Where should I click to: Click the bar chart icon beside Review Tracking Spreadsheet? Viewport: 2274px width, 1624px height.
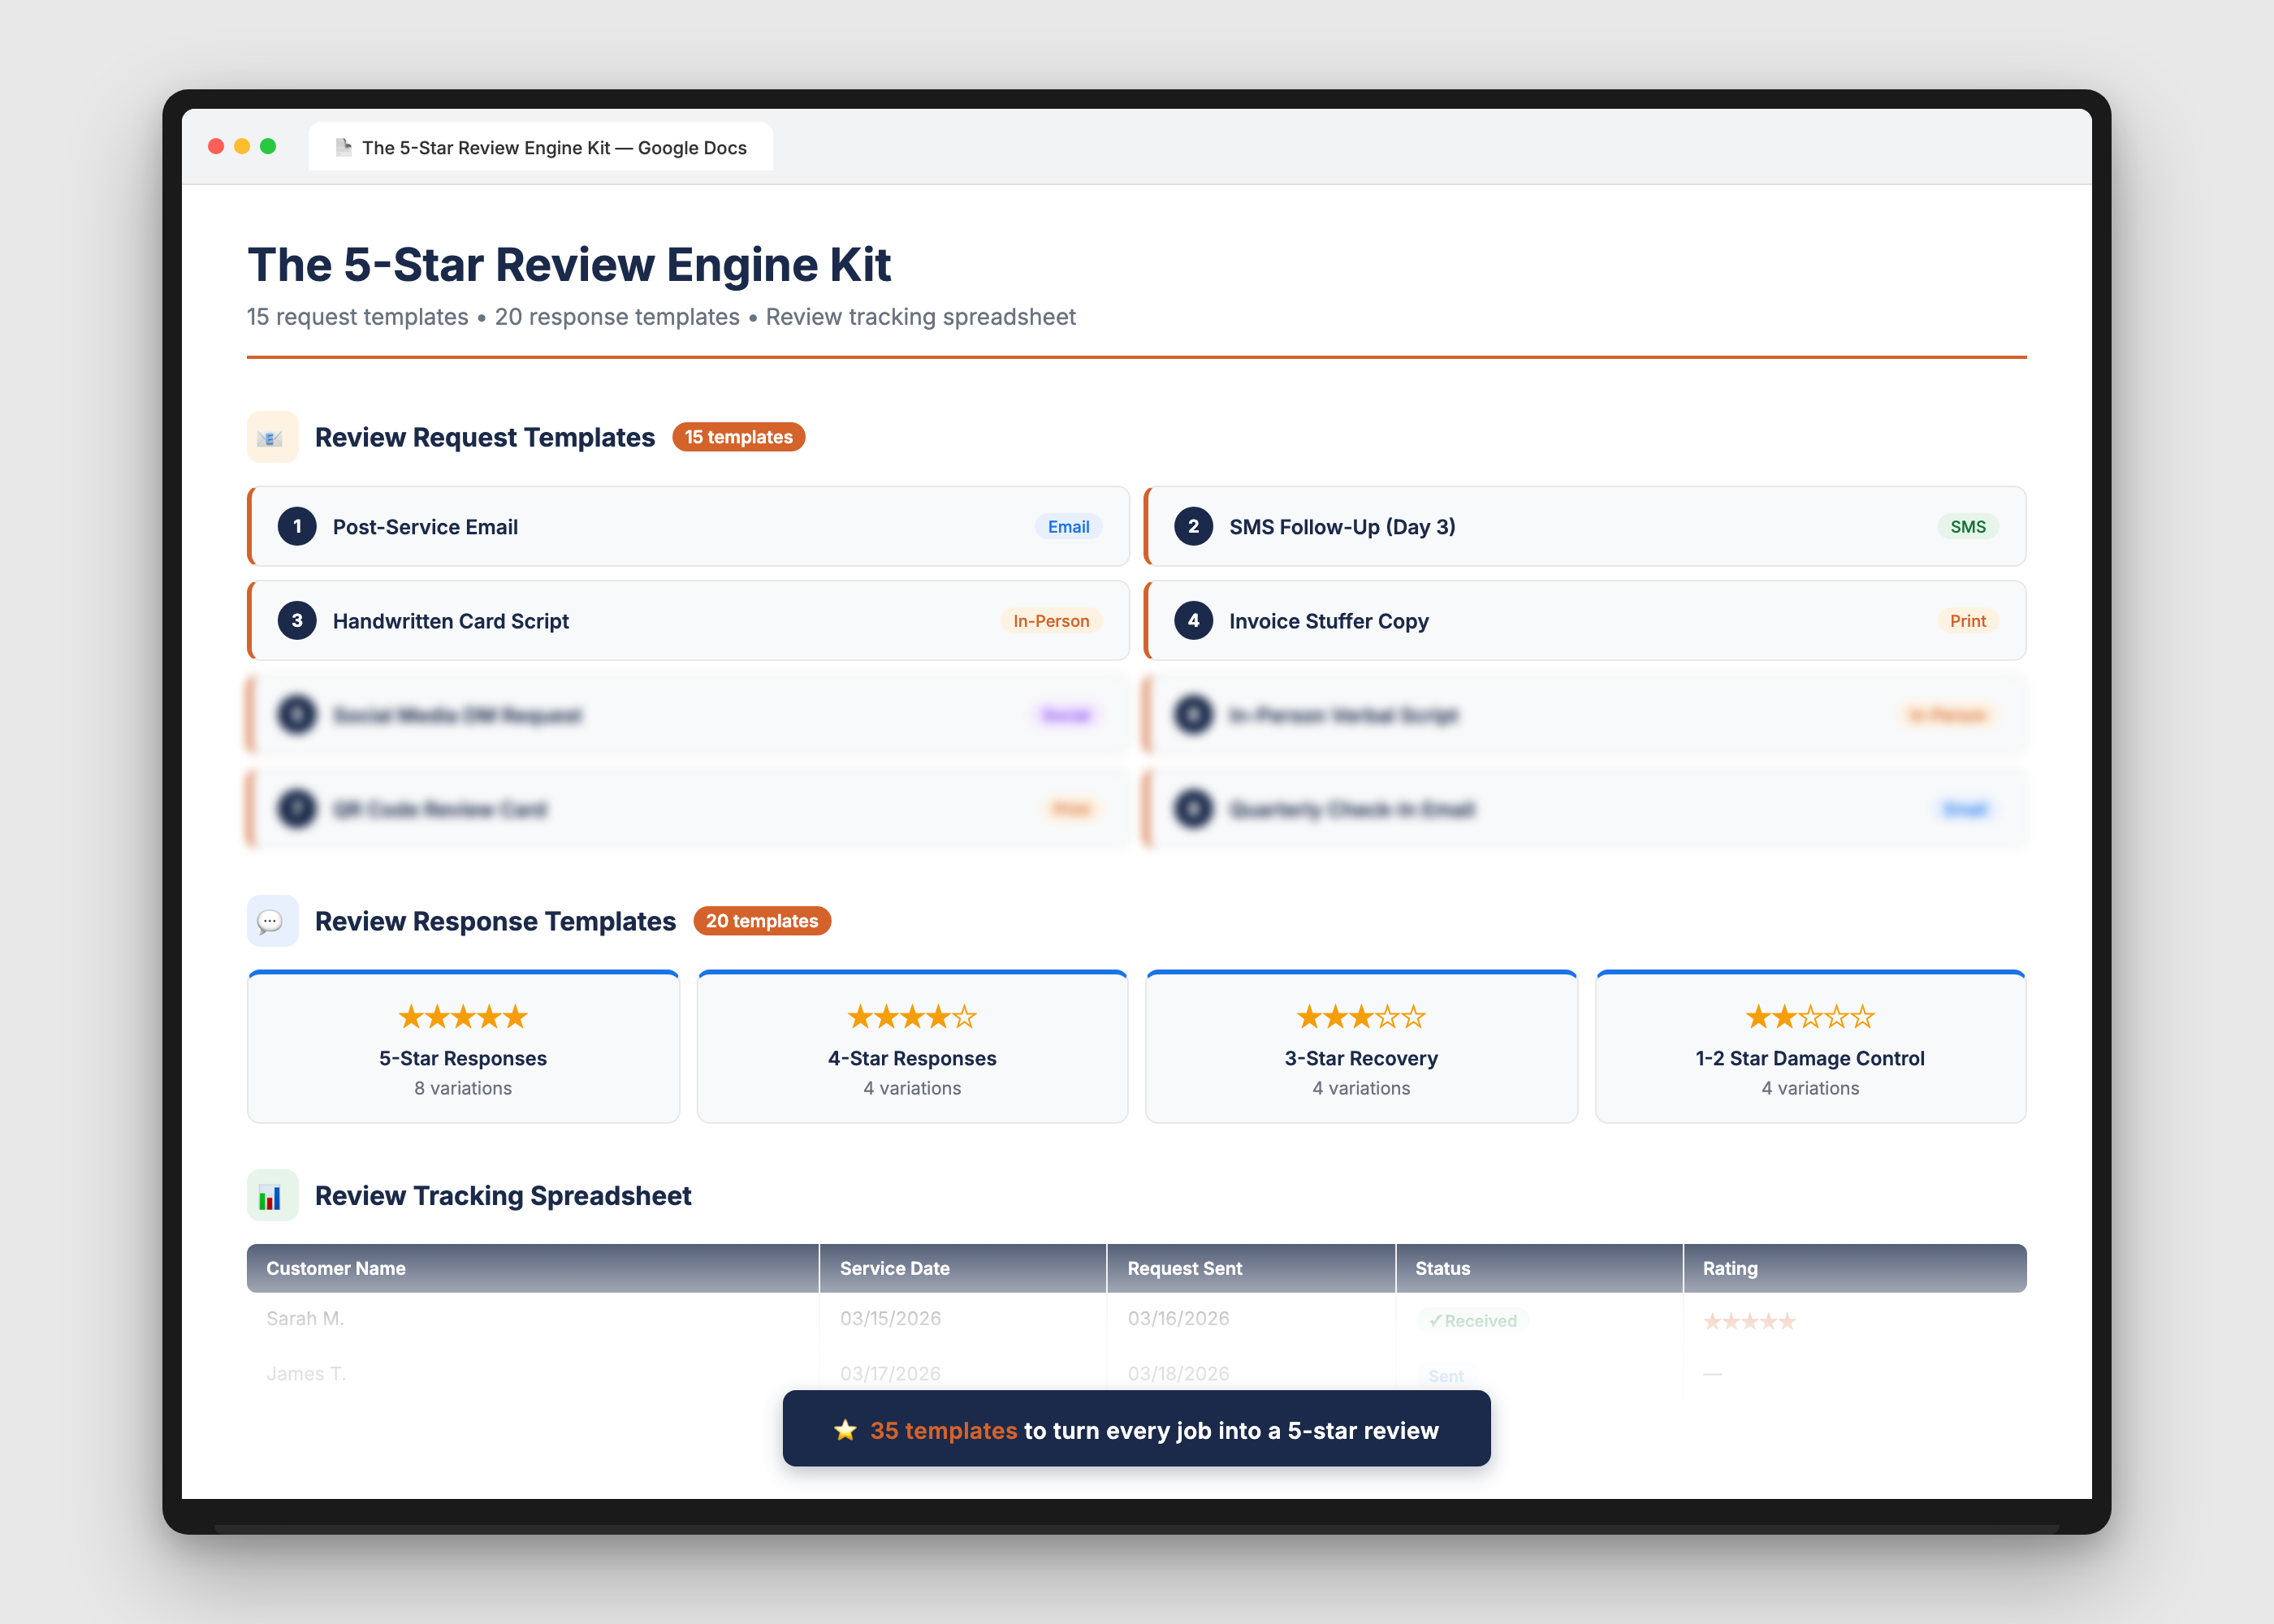pyautogui.click(x=271, y=1195)
